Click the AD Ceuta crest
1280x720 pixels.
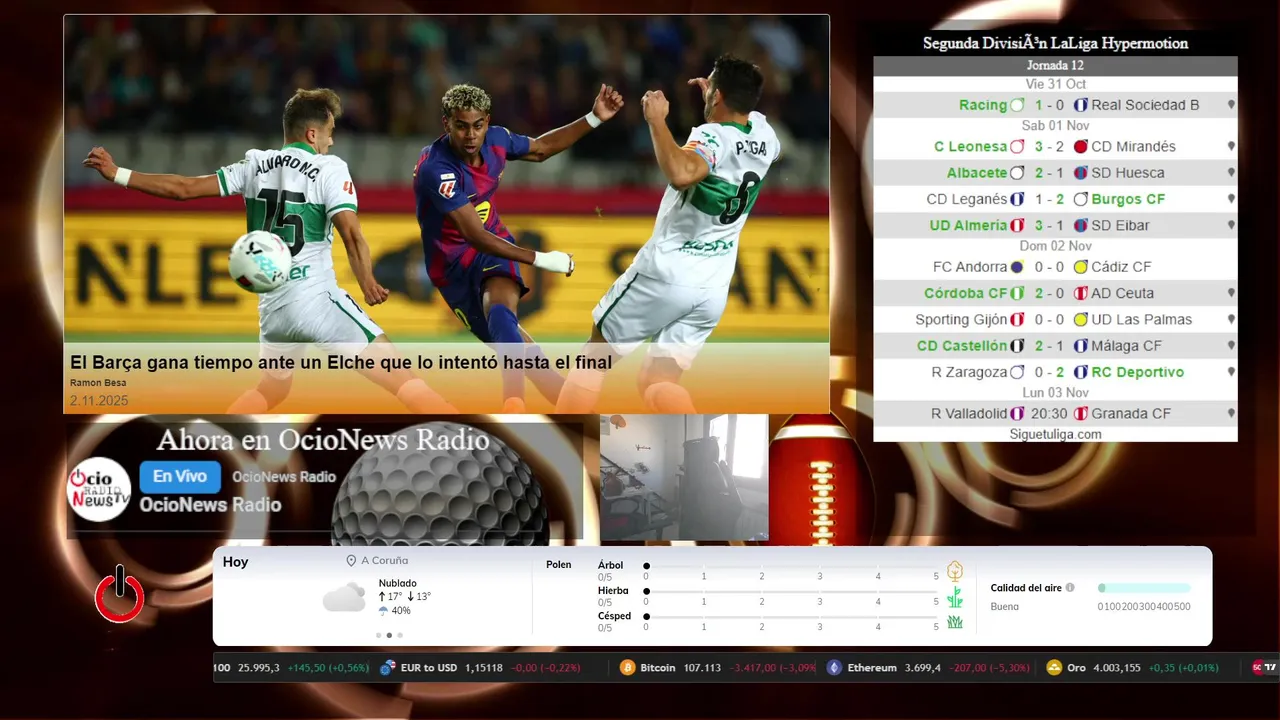(x=1081, y=293)
